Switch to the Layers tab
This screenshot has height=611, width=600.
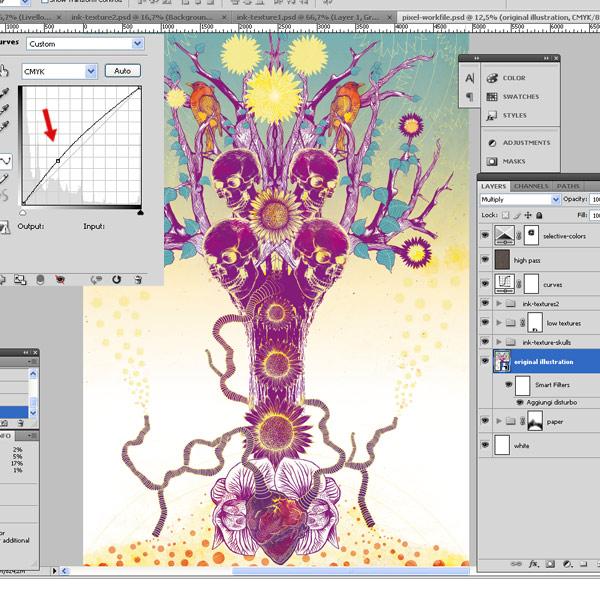[493, 186]
